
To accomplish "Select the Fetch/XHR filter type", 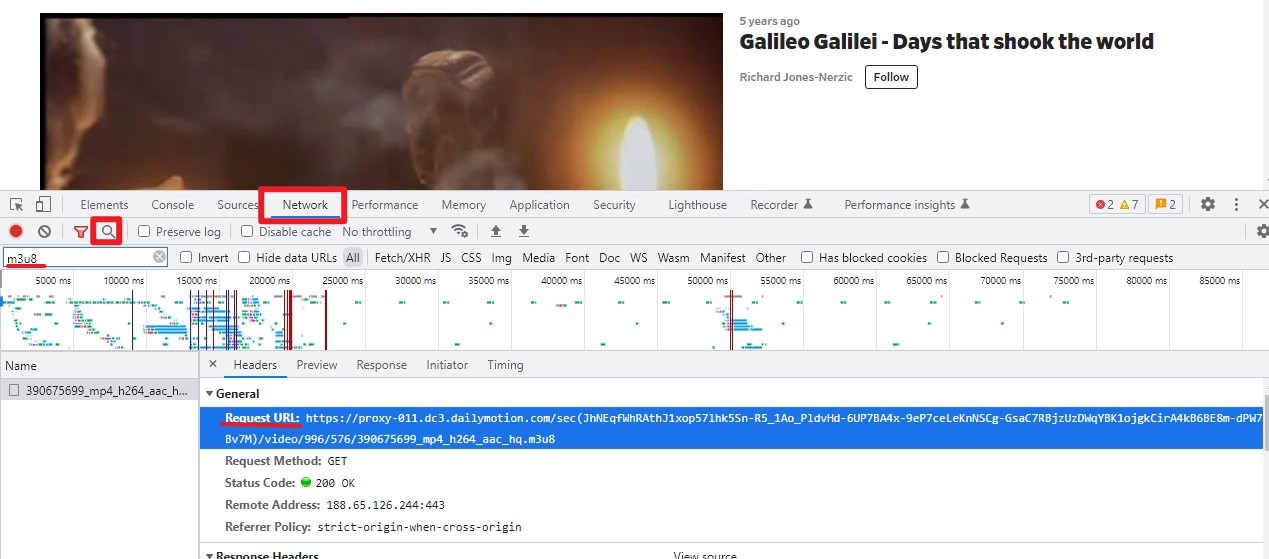I will tap(402, 257).
